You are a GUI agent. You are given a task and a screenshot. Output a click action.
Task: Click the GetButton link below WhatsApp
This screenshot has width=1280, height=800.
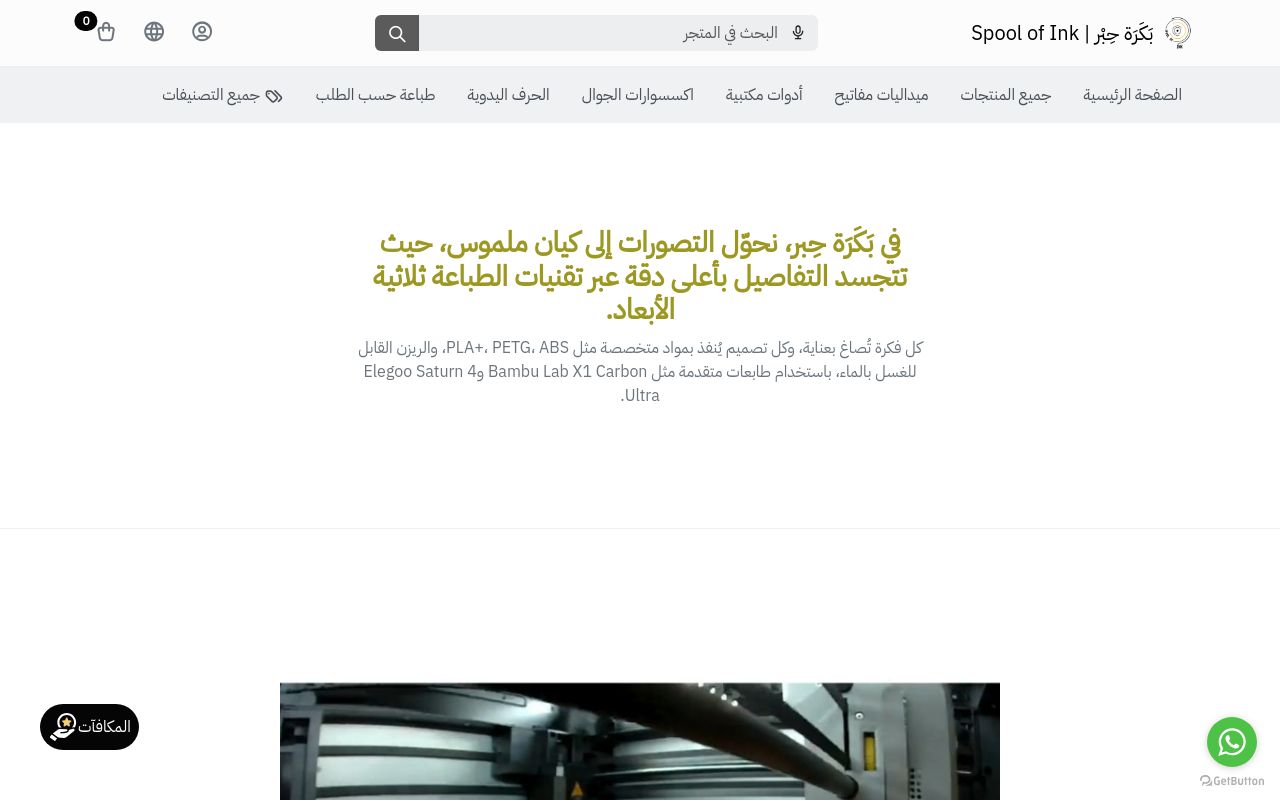(x=1232, y=781)
